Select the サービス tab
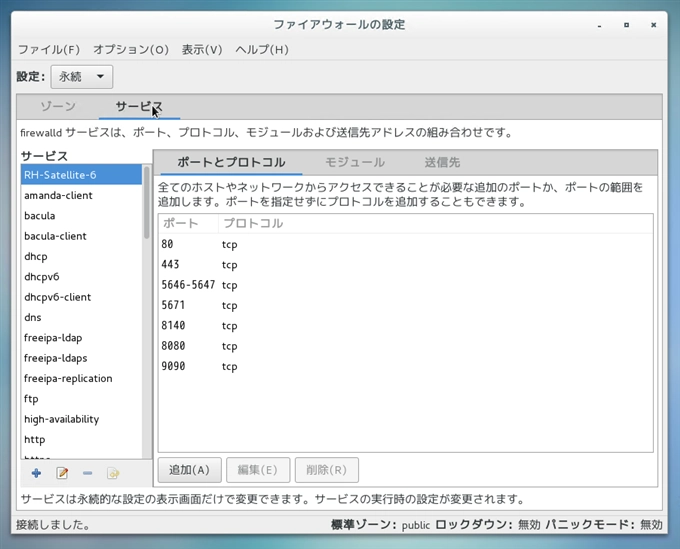 (139, 106)
